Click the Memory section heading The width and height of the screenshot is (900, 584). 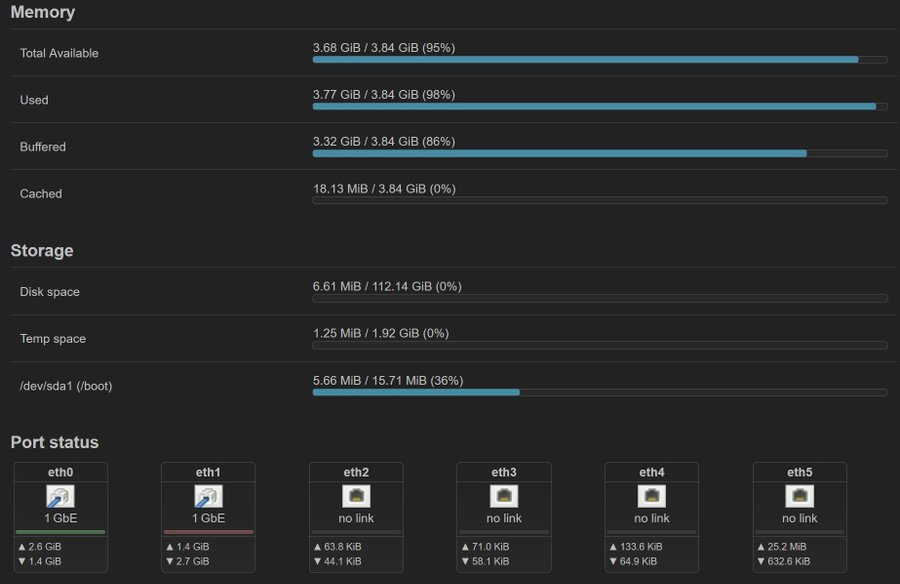42,12
